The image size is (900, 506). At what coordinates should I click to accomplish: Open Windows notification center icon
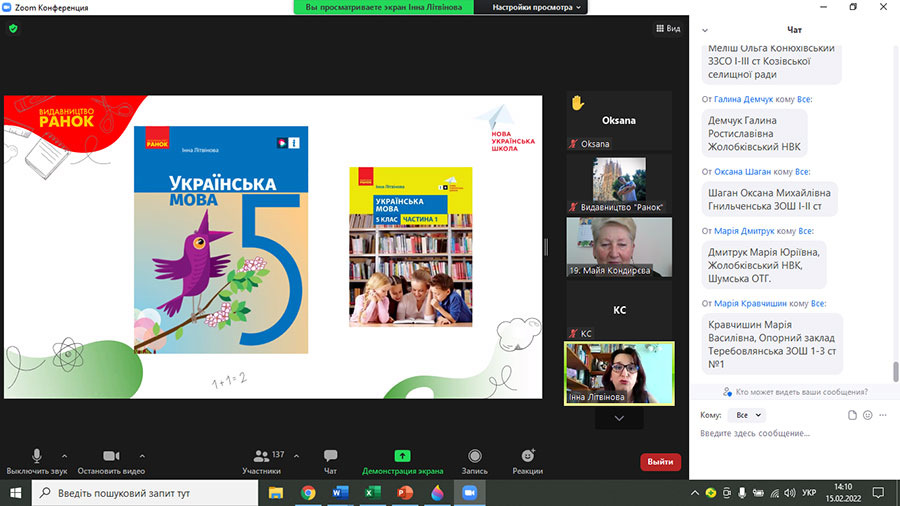point(878,493)
